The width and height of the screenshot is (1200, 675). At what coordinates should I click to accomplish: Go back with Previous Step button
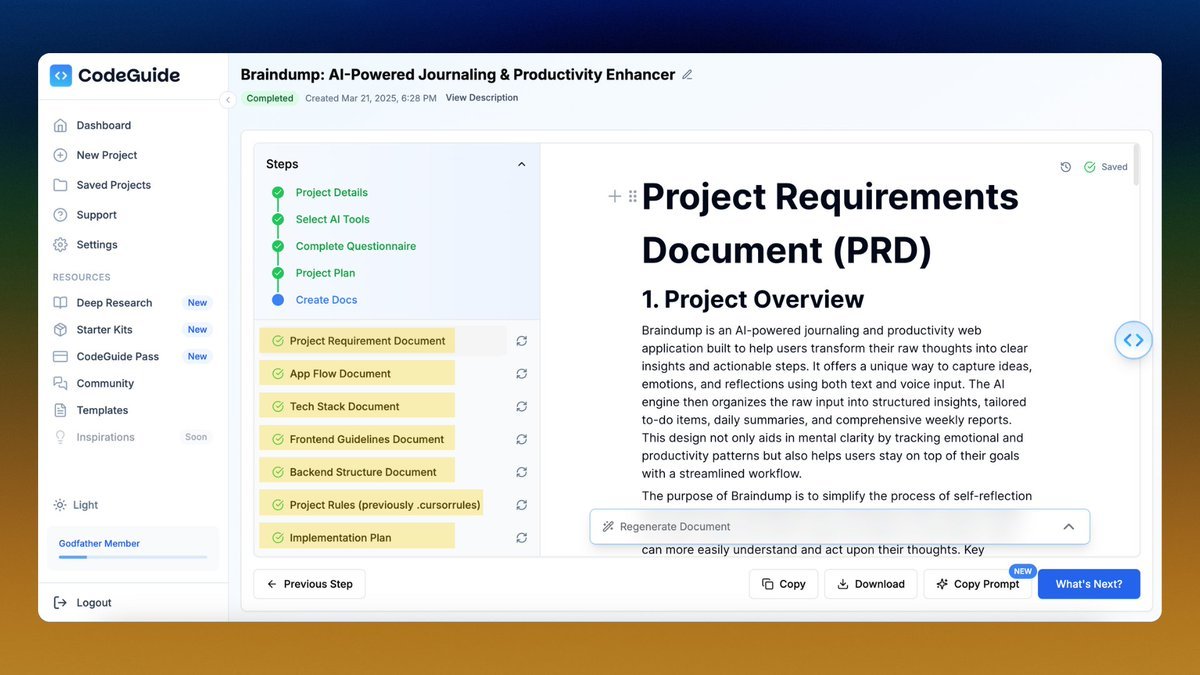point(309,584)
